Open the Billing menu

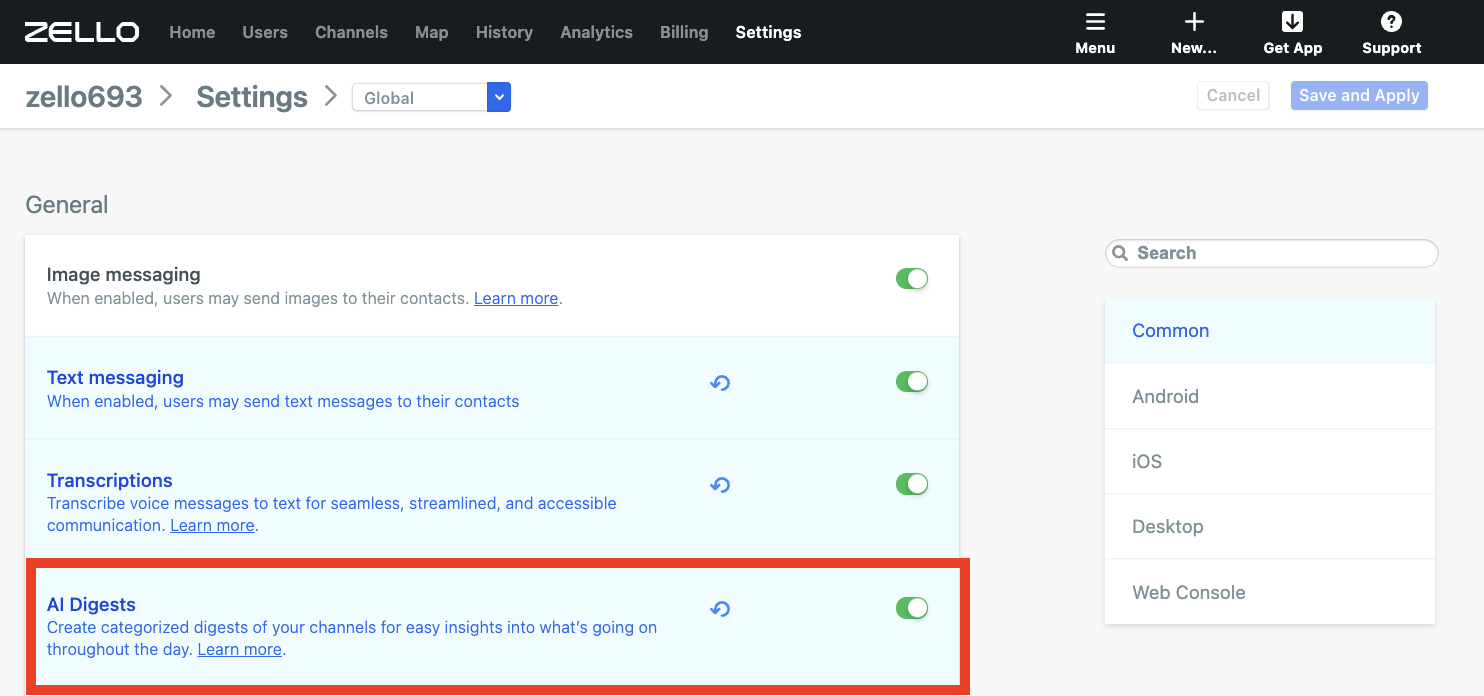point(684,32)
